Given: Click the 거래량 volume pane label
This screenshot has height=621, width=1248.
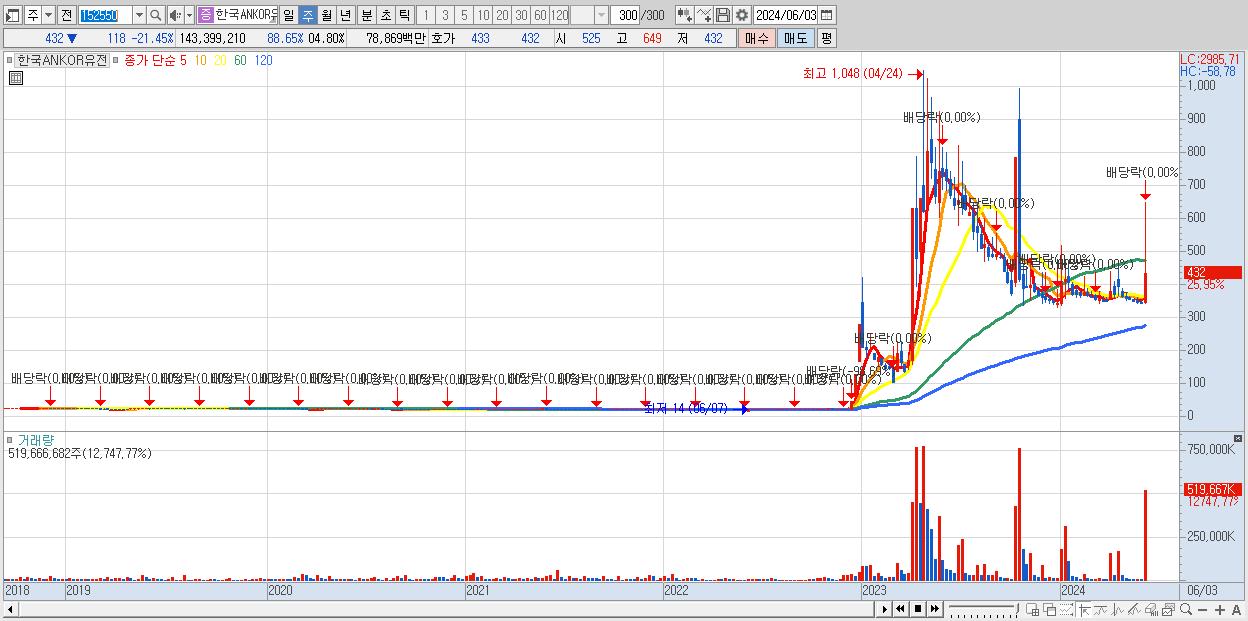Looking at the screenshot, I should tap(34, 440).
